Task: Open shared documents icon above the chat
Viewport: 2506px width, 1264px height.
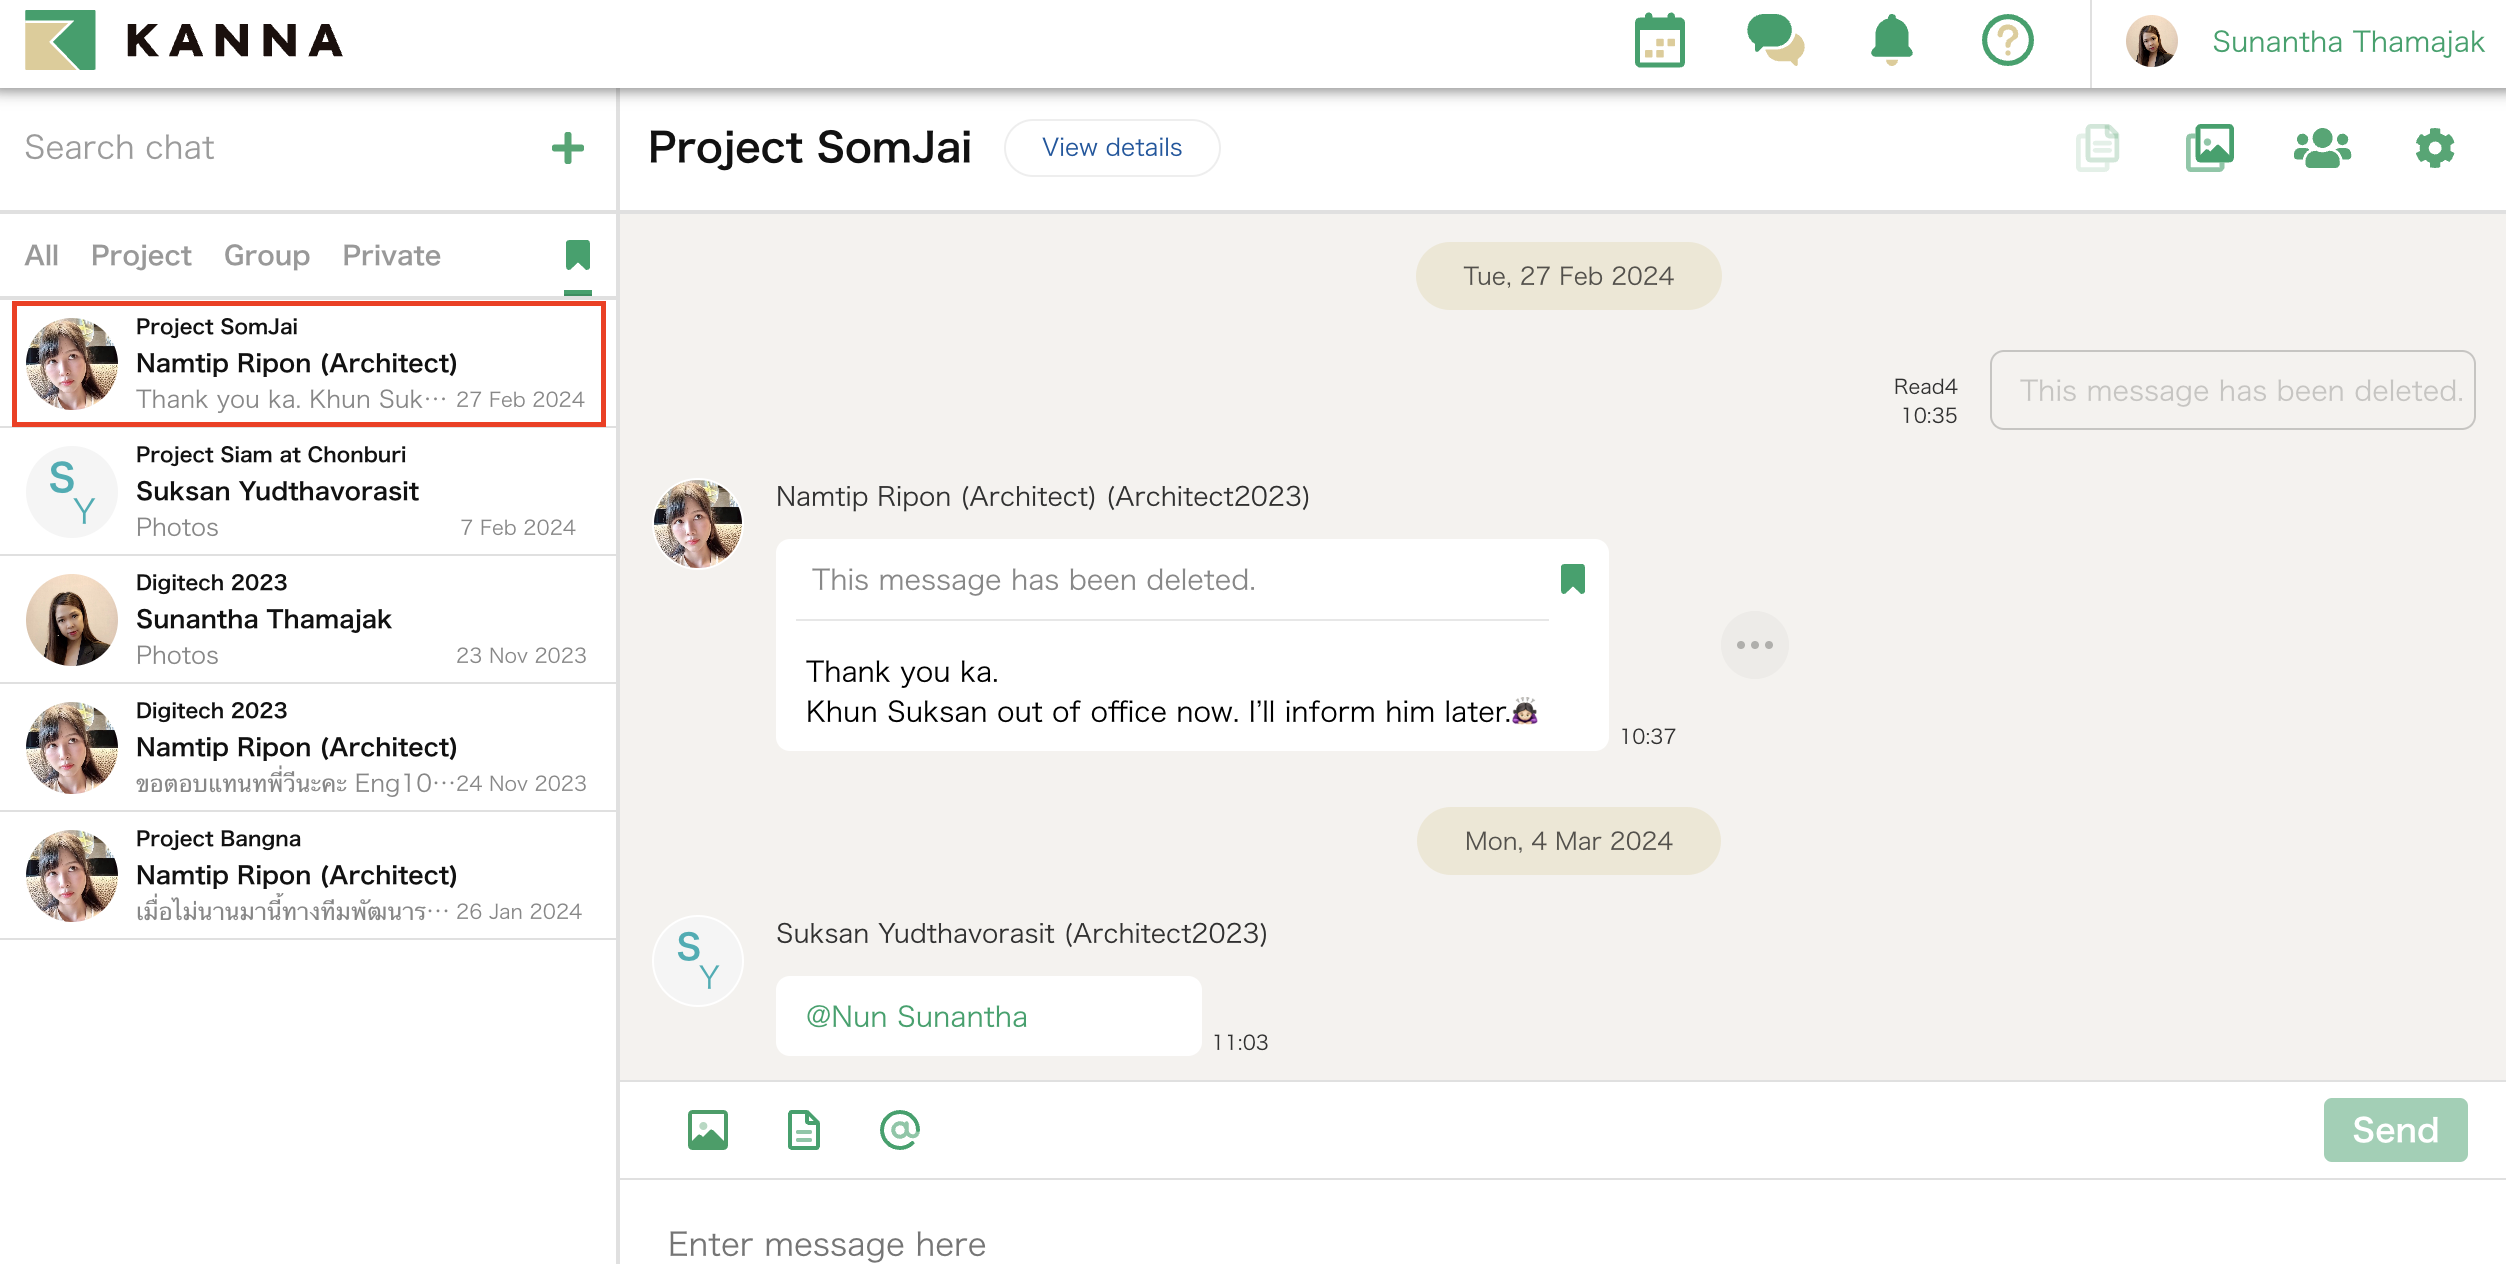Action: pos(2098,147)
